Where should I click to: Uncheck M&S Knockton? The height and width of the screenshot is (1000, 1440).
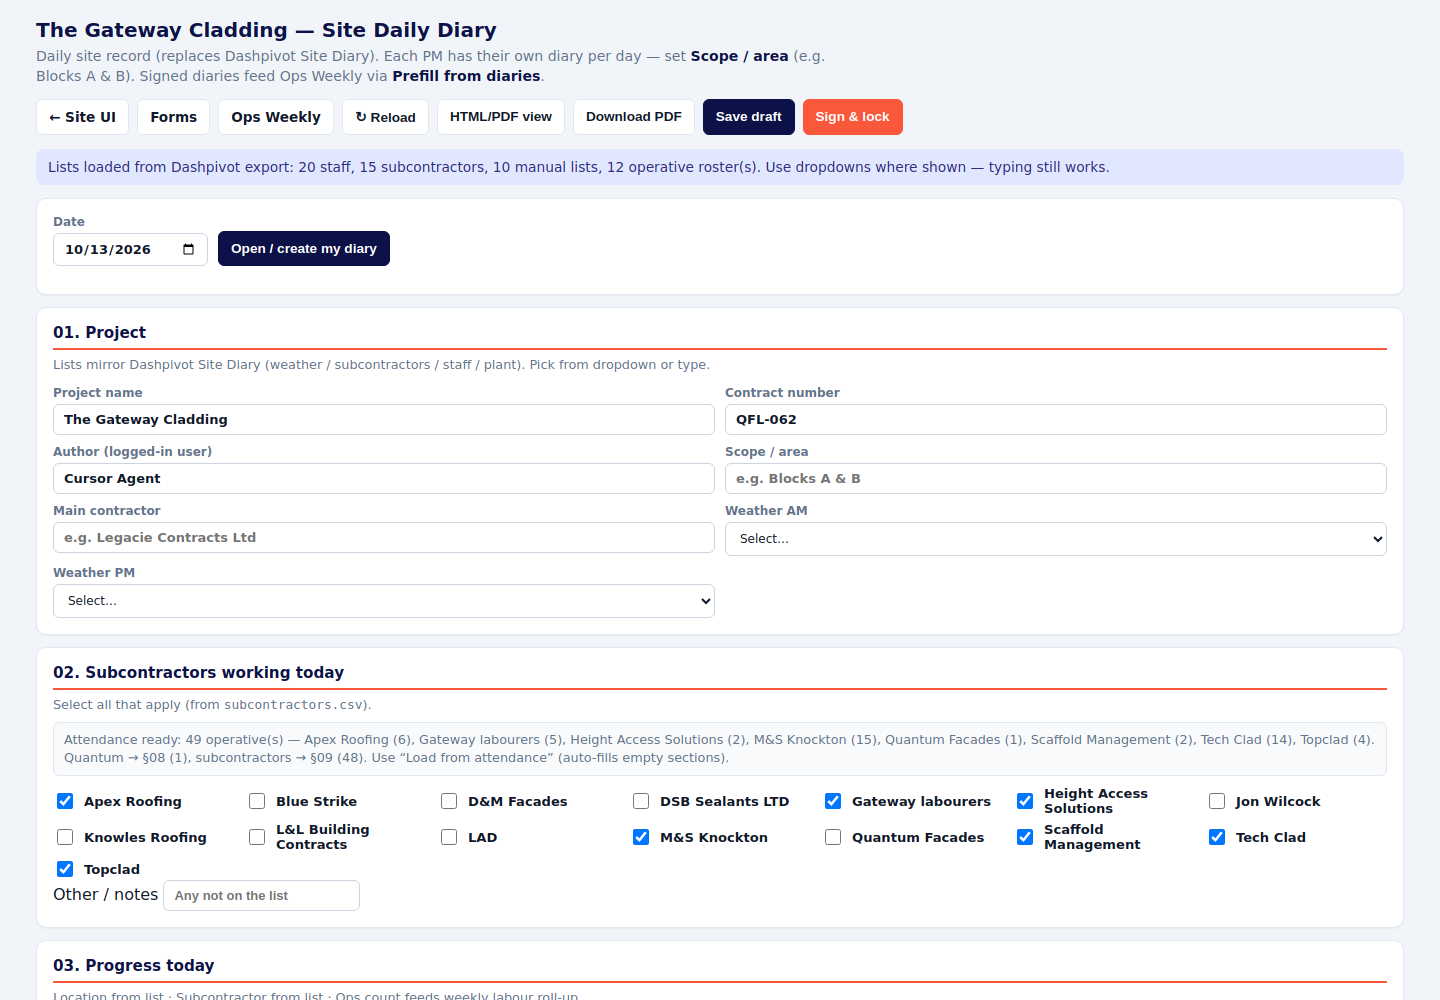(x=641, y=837)
